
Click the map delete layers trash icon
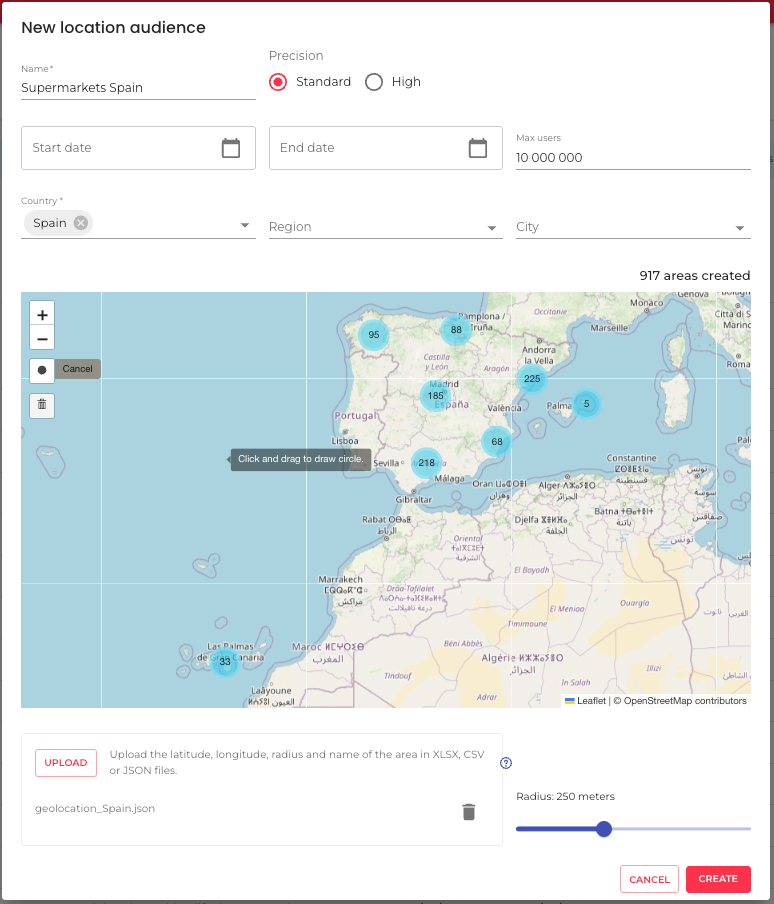(x=42, y=405)
